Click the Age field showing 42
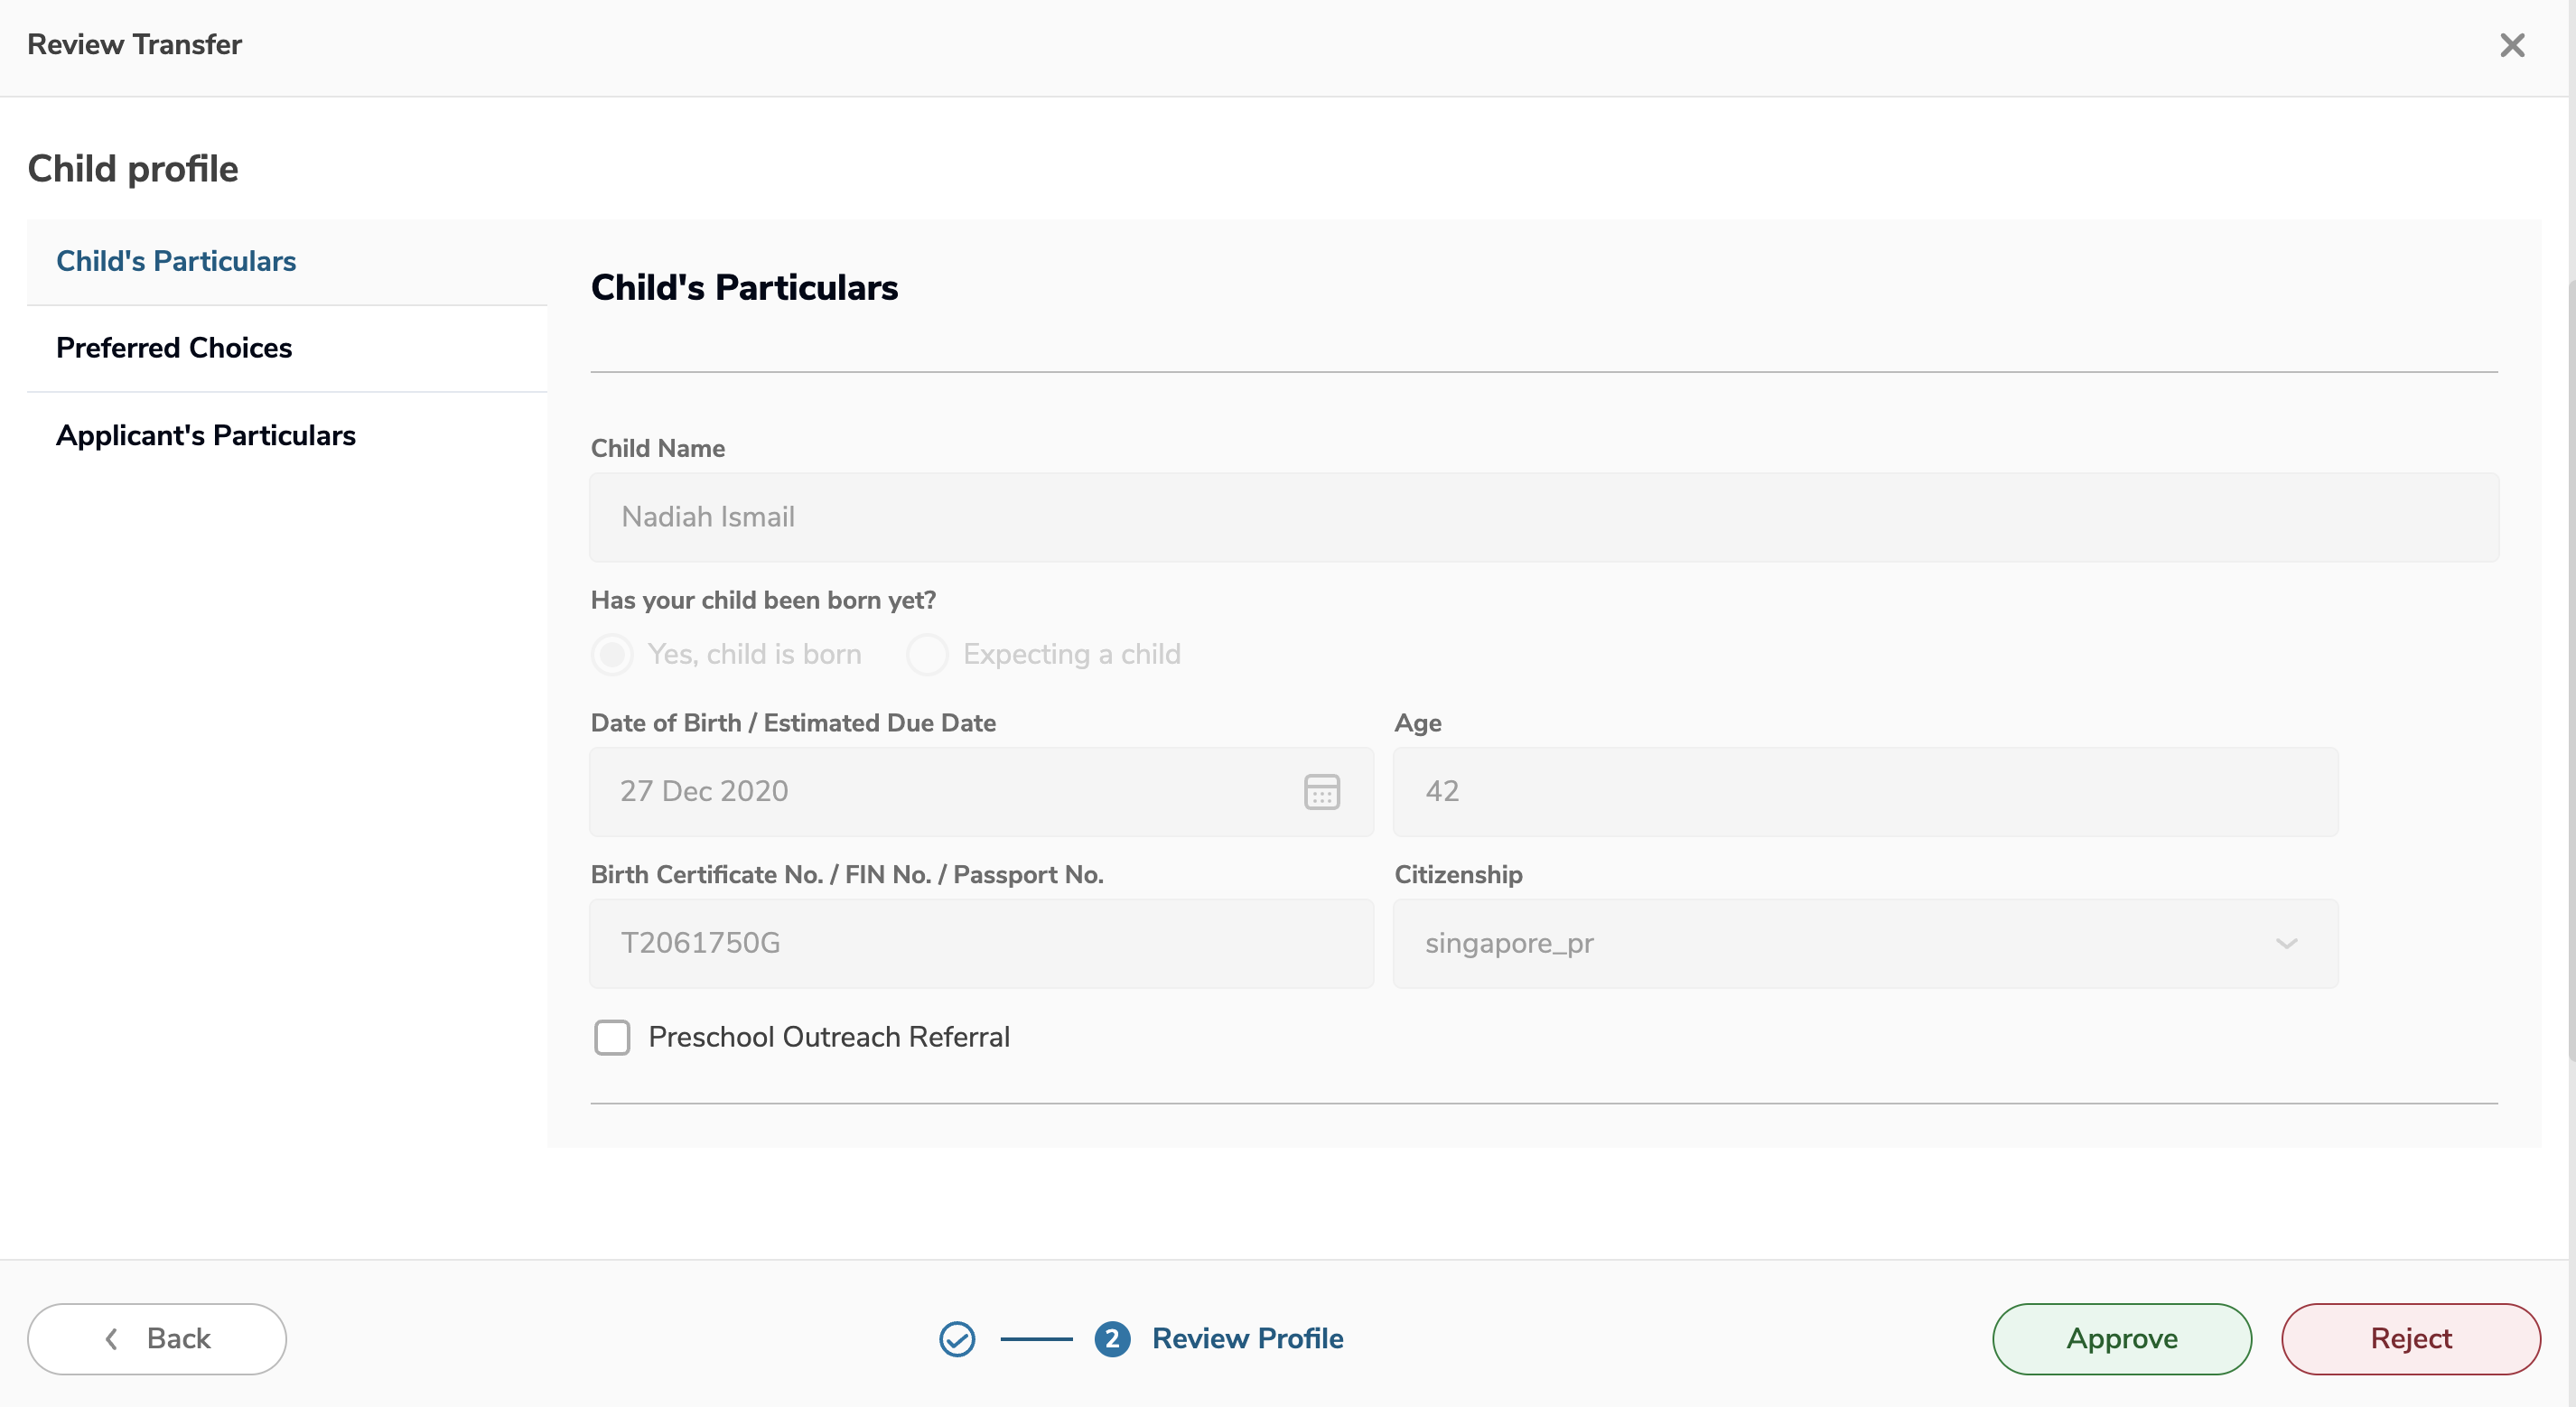The image size is (2576, 1407). (x=1864, y=791)
